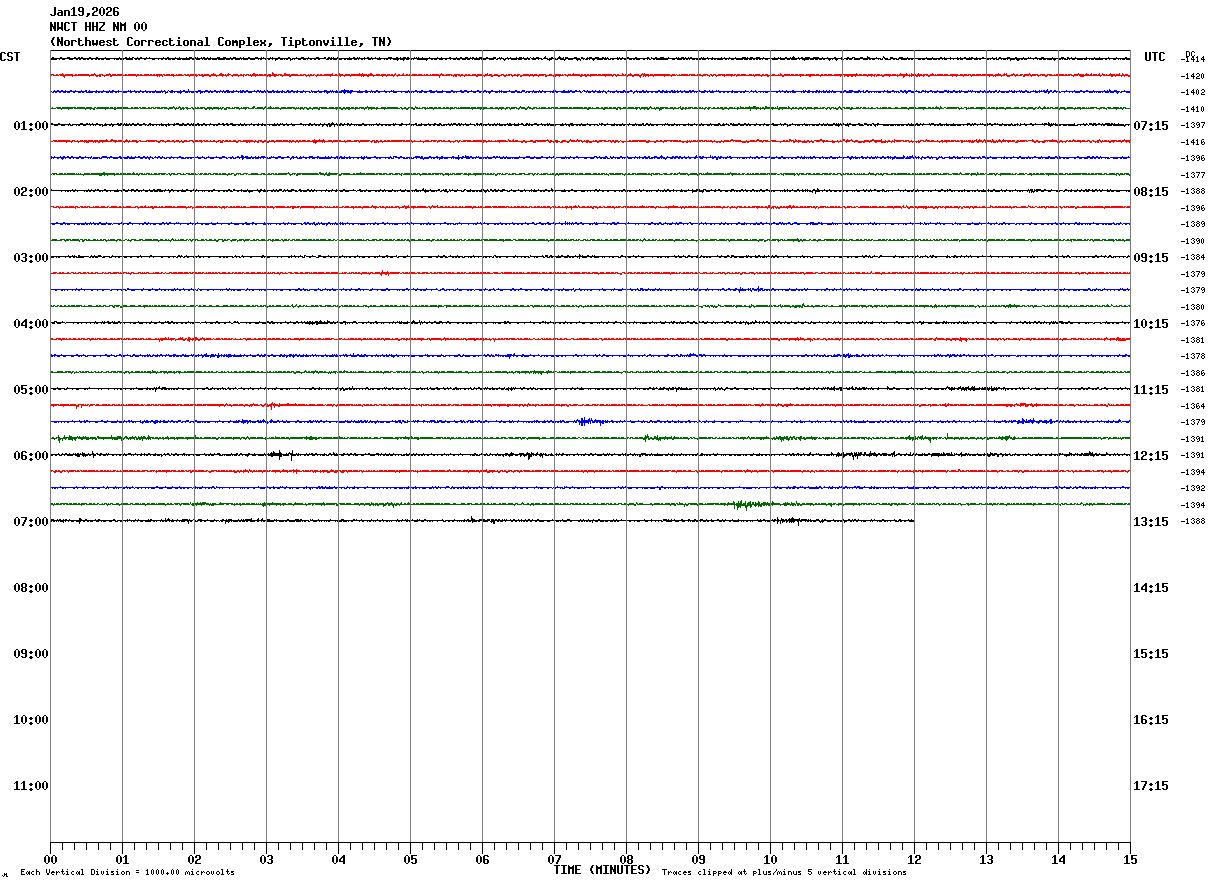Click minute axis label '04' on bottom axis
Screen dimensions: 1210x886
click(338, 860)
